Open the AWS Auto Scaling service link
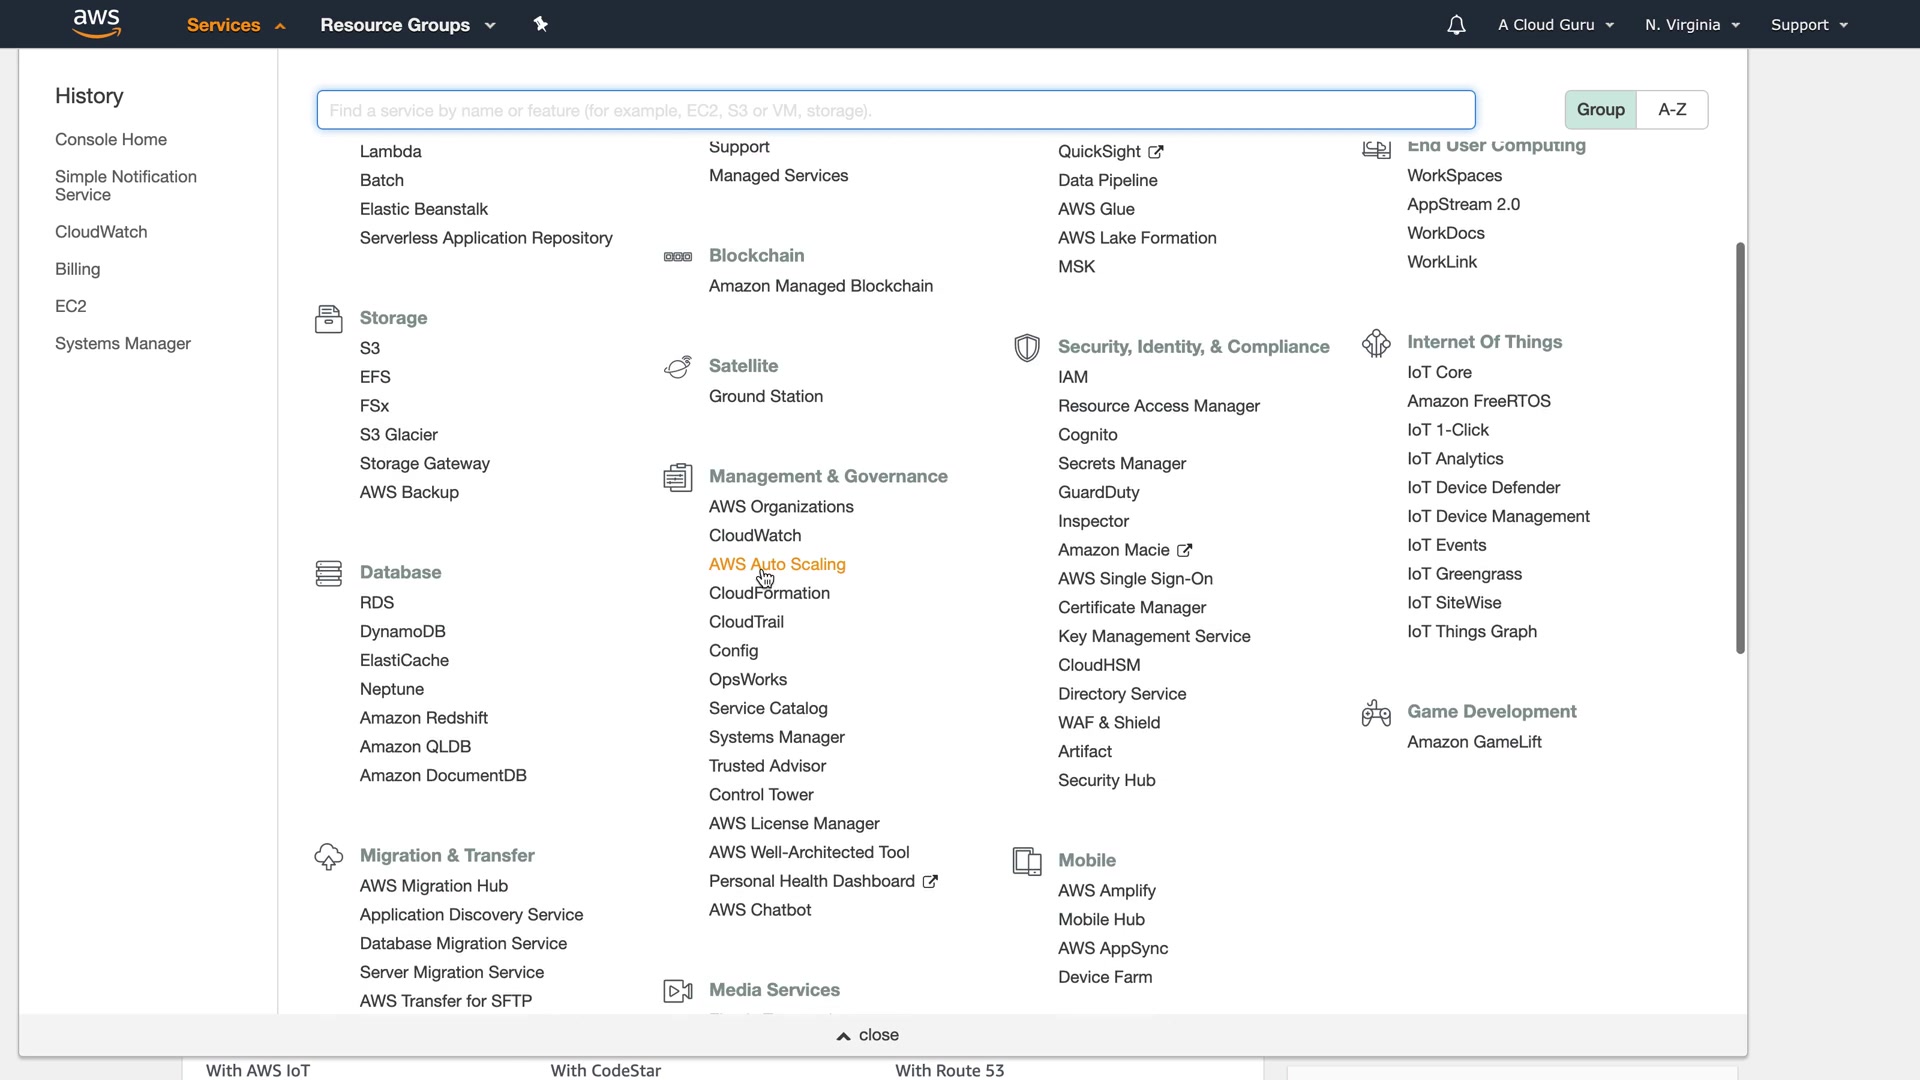1920x1080 pixels. tap(777, 564)
